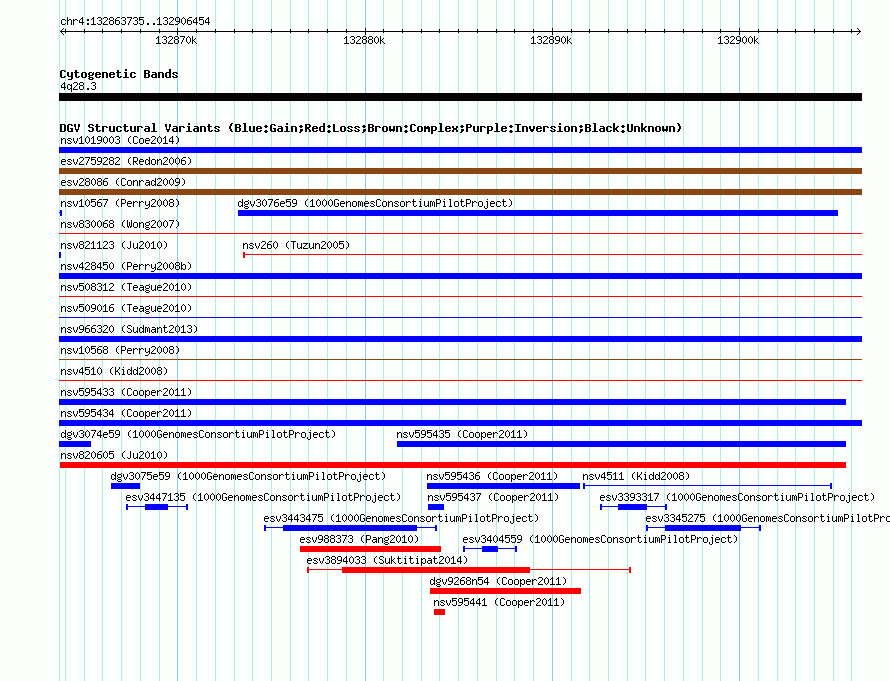This screenshot has width=890, height=681.
Task: Click esv3404559 variant label
Action: pos(600,539)
